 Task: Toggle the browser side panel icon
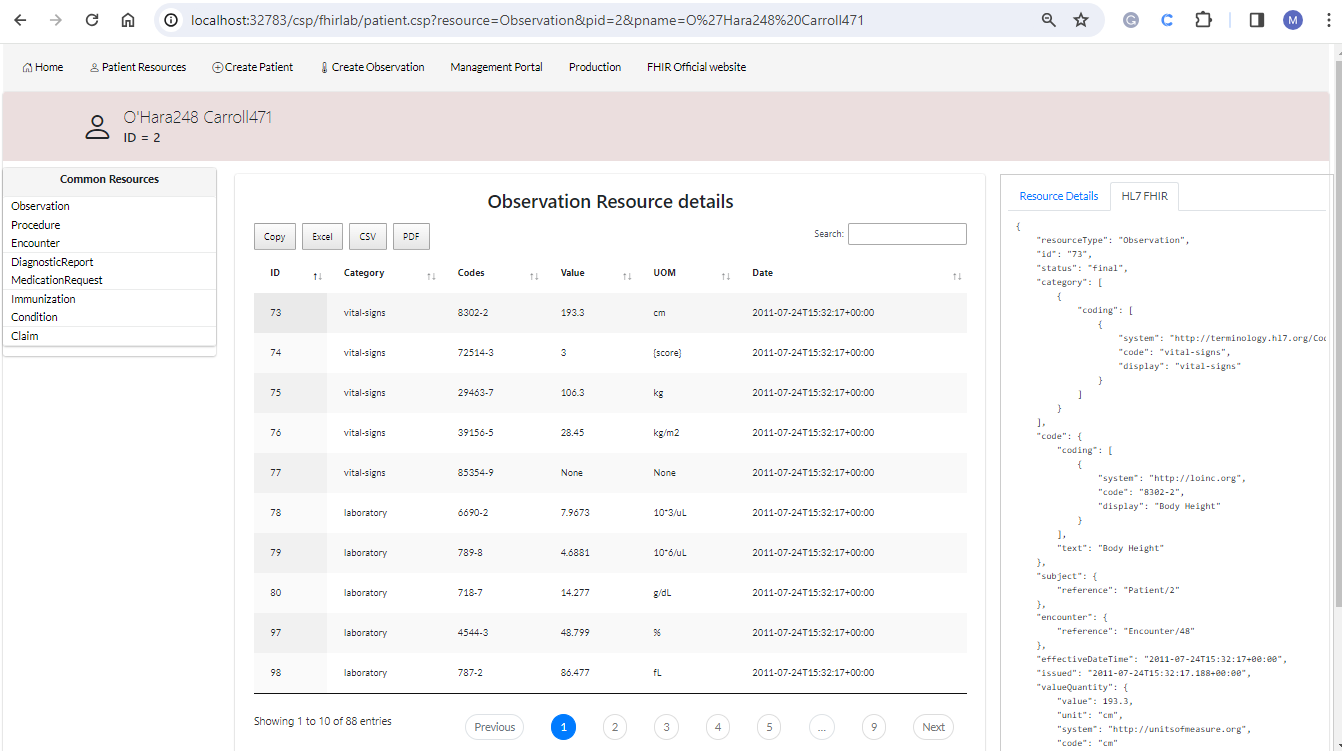(1257, 20)
